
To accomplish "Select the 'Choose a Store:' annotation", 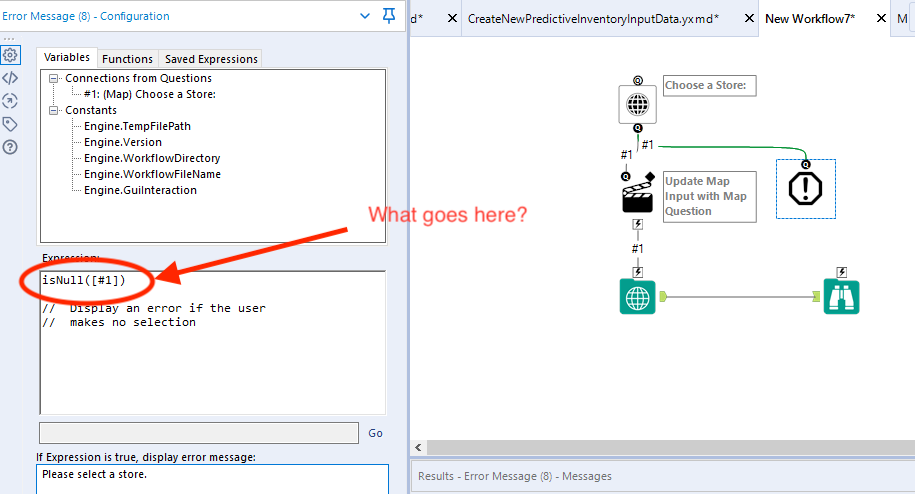I will point(710,85).
